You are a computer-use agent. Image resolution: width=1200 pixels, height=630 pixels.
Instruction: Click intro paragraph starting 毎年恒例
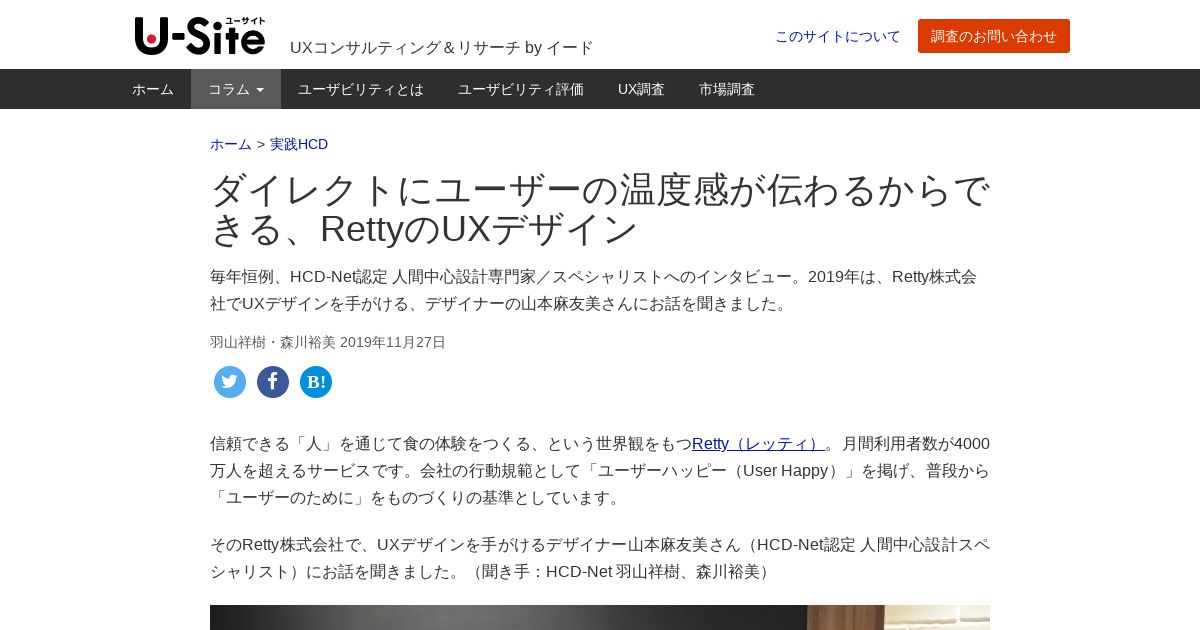(x=600, y=290)
